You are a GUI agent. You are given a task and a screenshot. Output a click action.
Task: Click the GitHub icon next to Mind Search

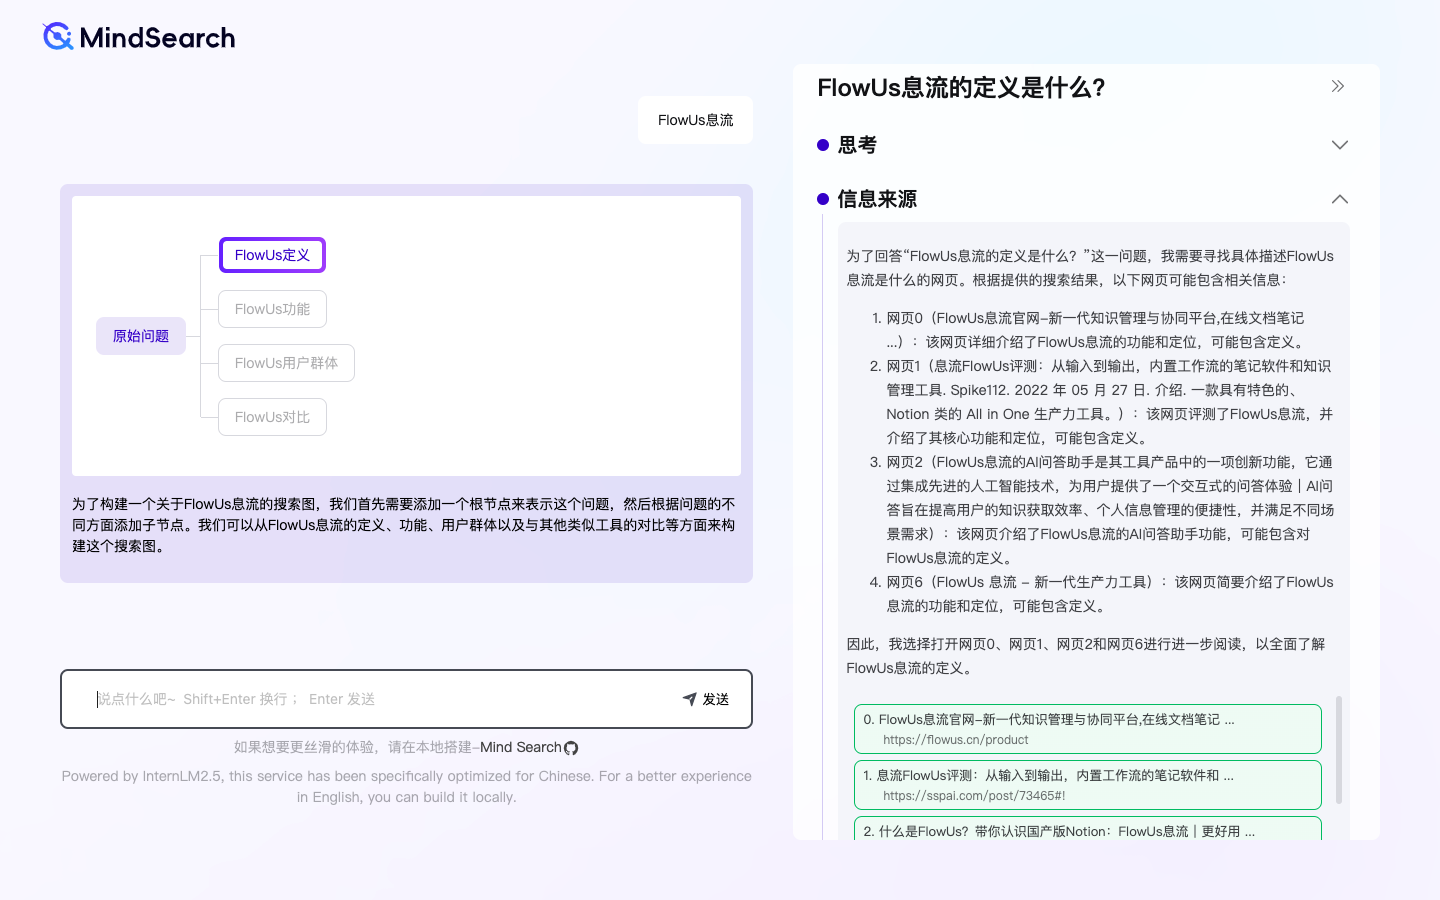(x=571, y=748)
